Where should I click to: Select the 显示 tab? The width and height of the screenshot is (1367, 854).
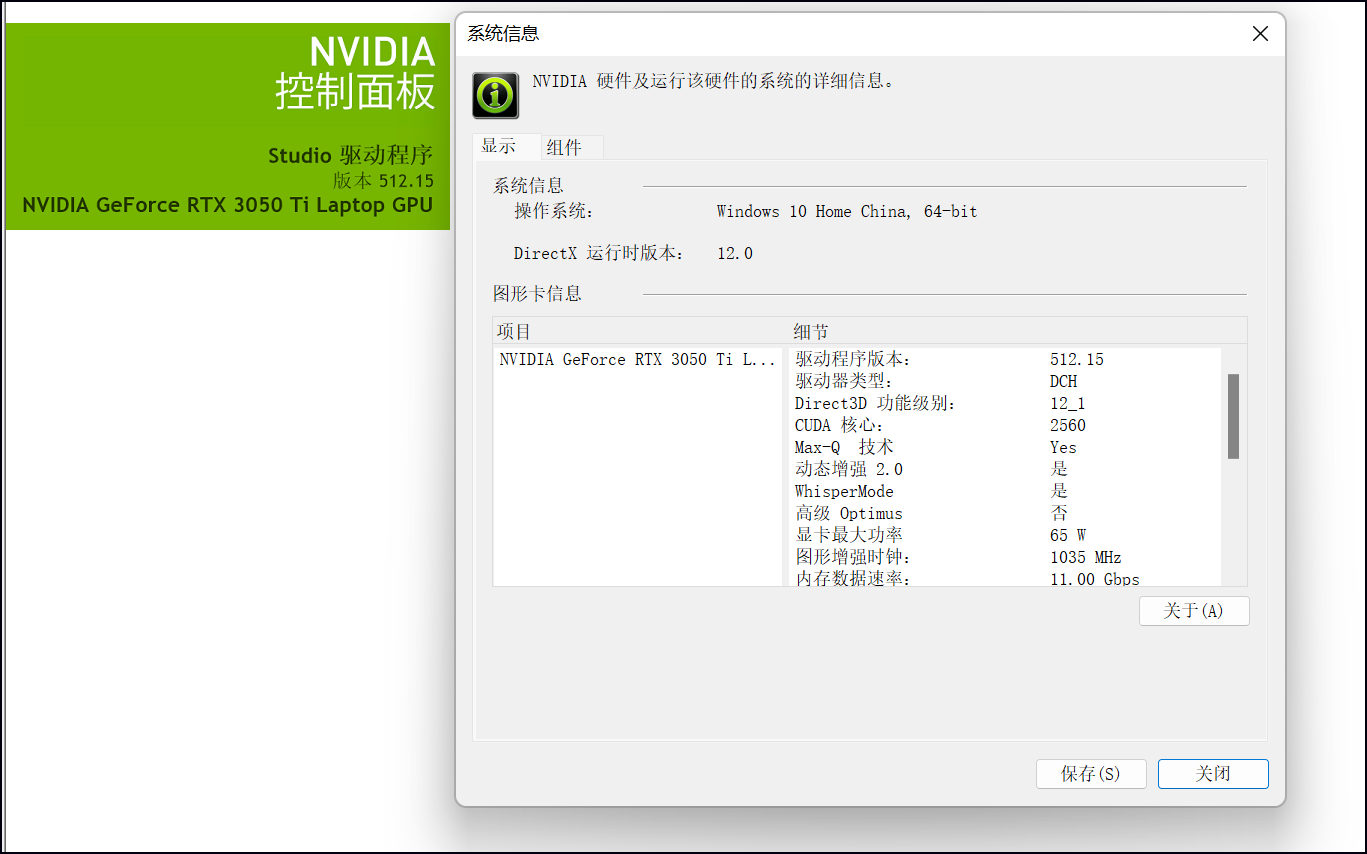499,146
